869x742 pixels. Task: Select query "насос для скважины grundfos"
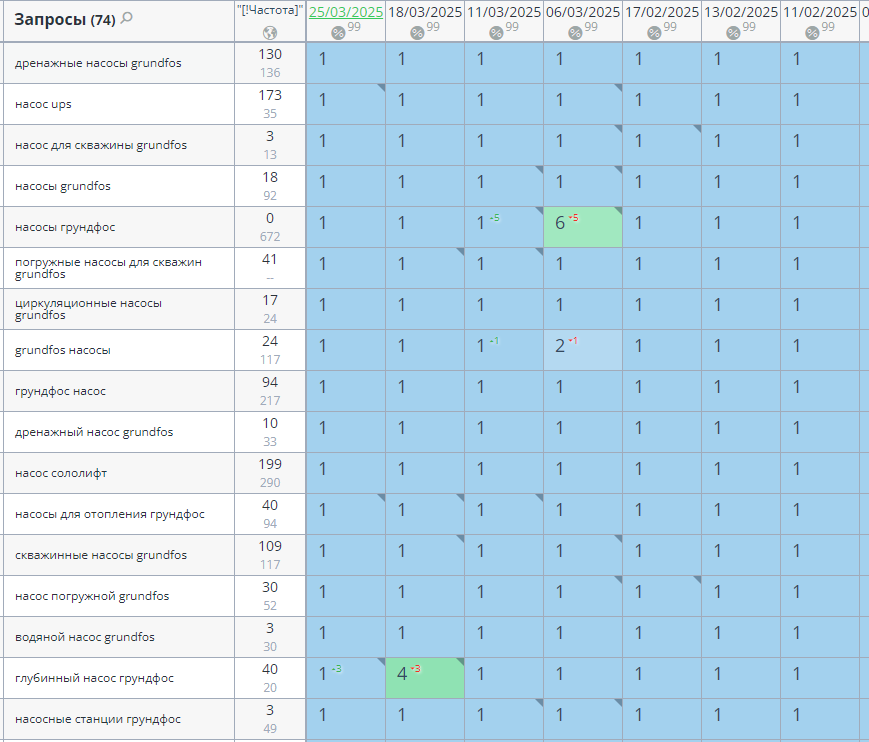click(101, 145)
